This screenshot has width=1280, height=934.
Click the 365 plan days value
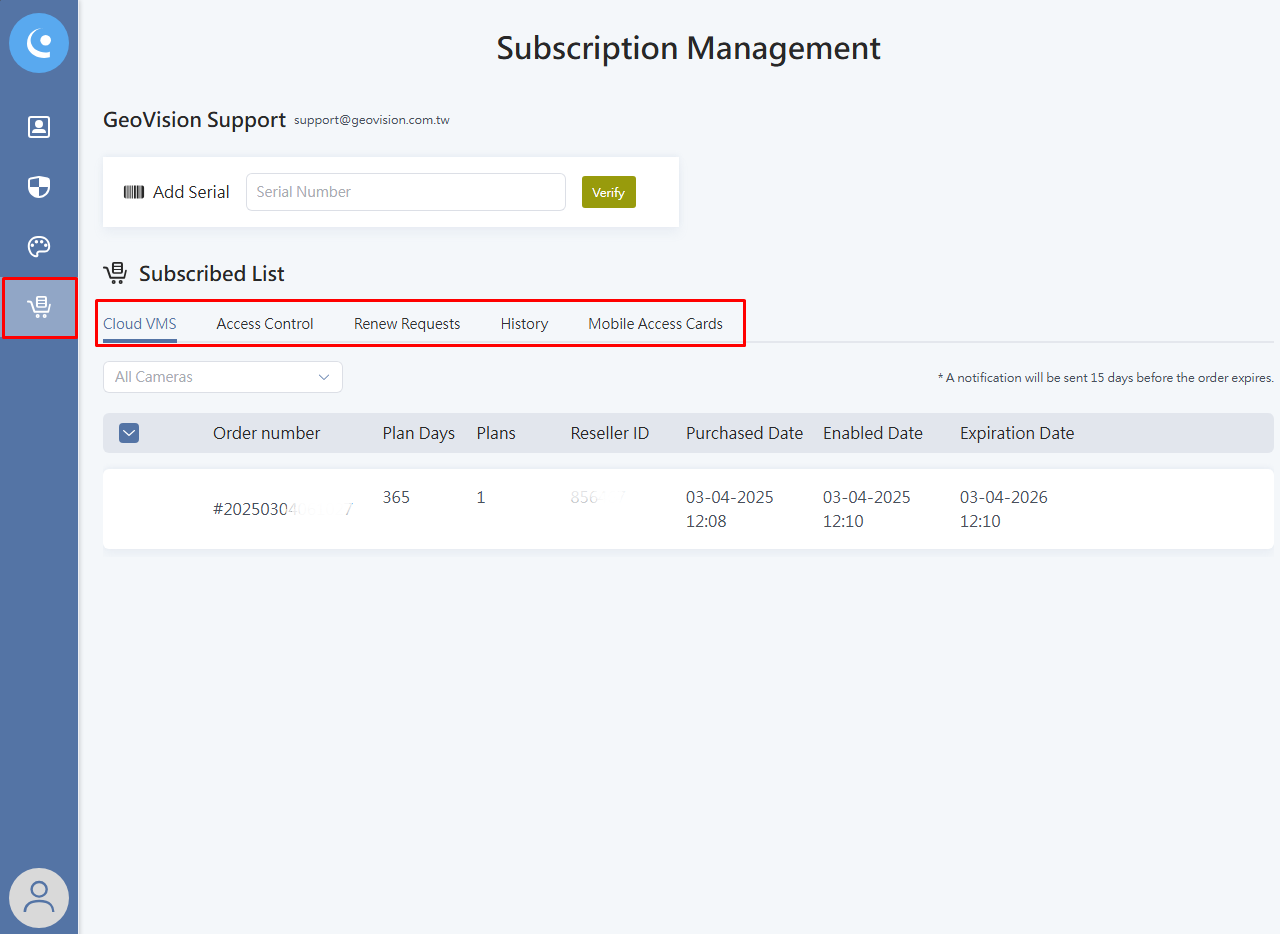tap(396, 497)
